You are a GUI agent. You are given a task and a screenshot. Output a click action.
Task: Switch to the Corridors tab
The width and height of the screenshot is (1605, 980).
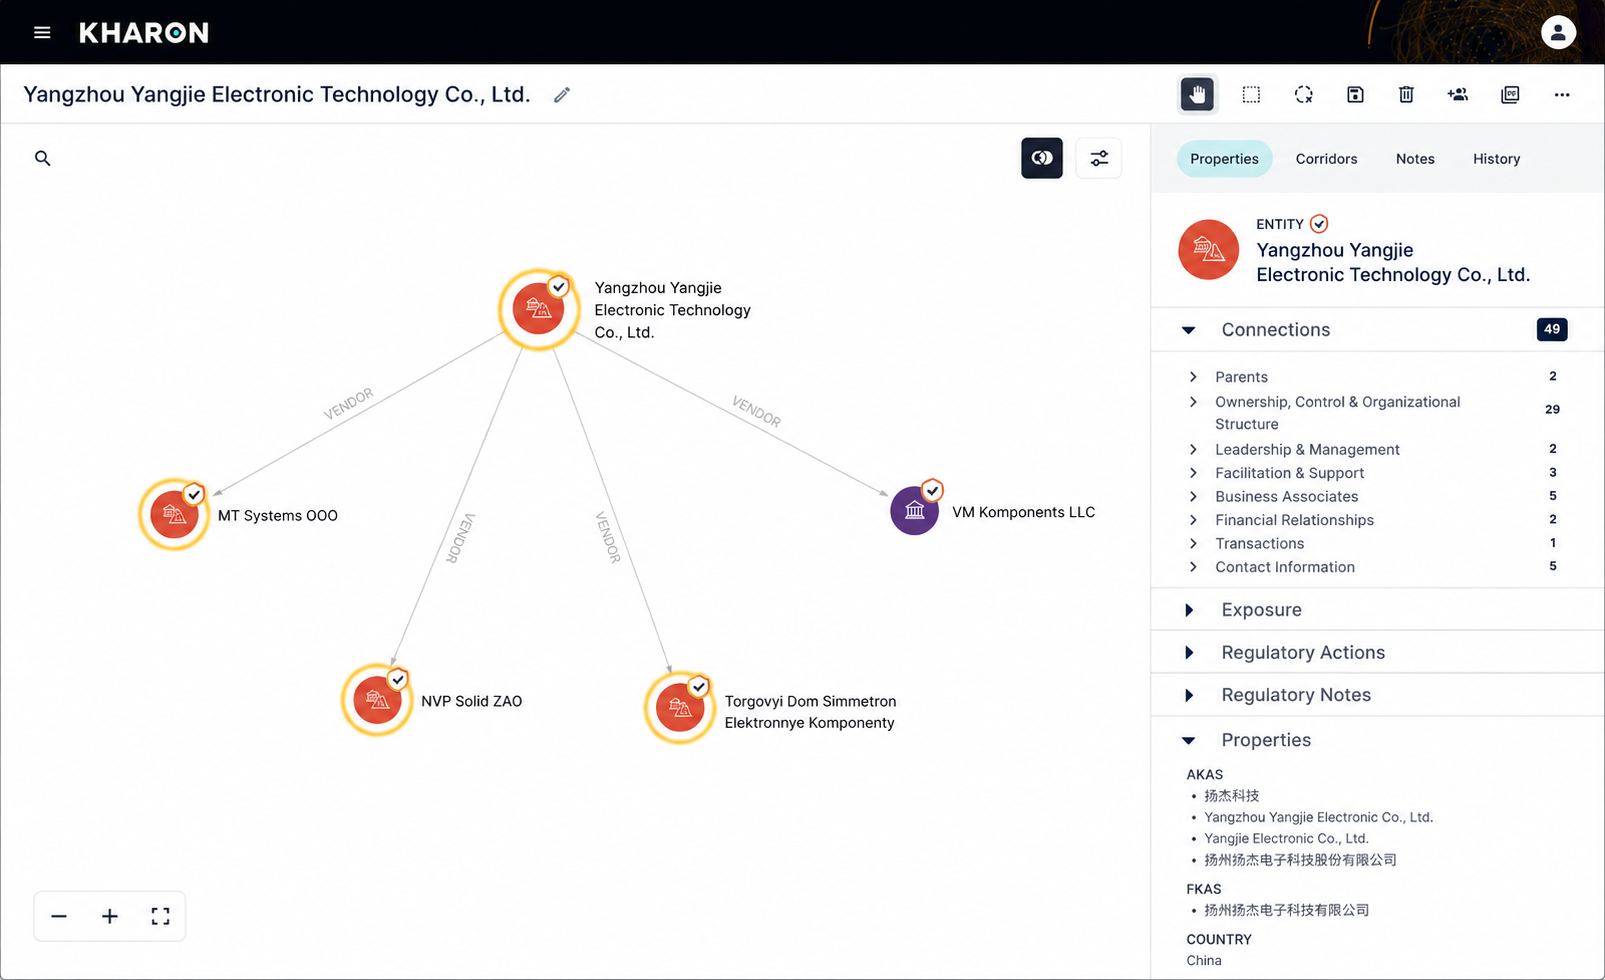(1326, 159)
